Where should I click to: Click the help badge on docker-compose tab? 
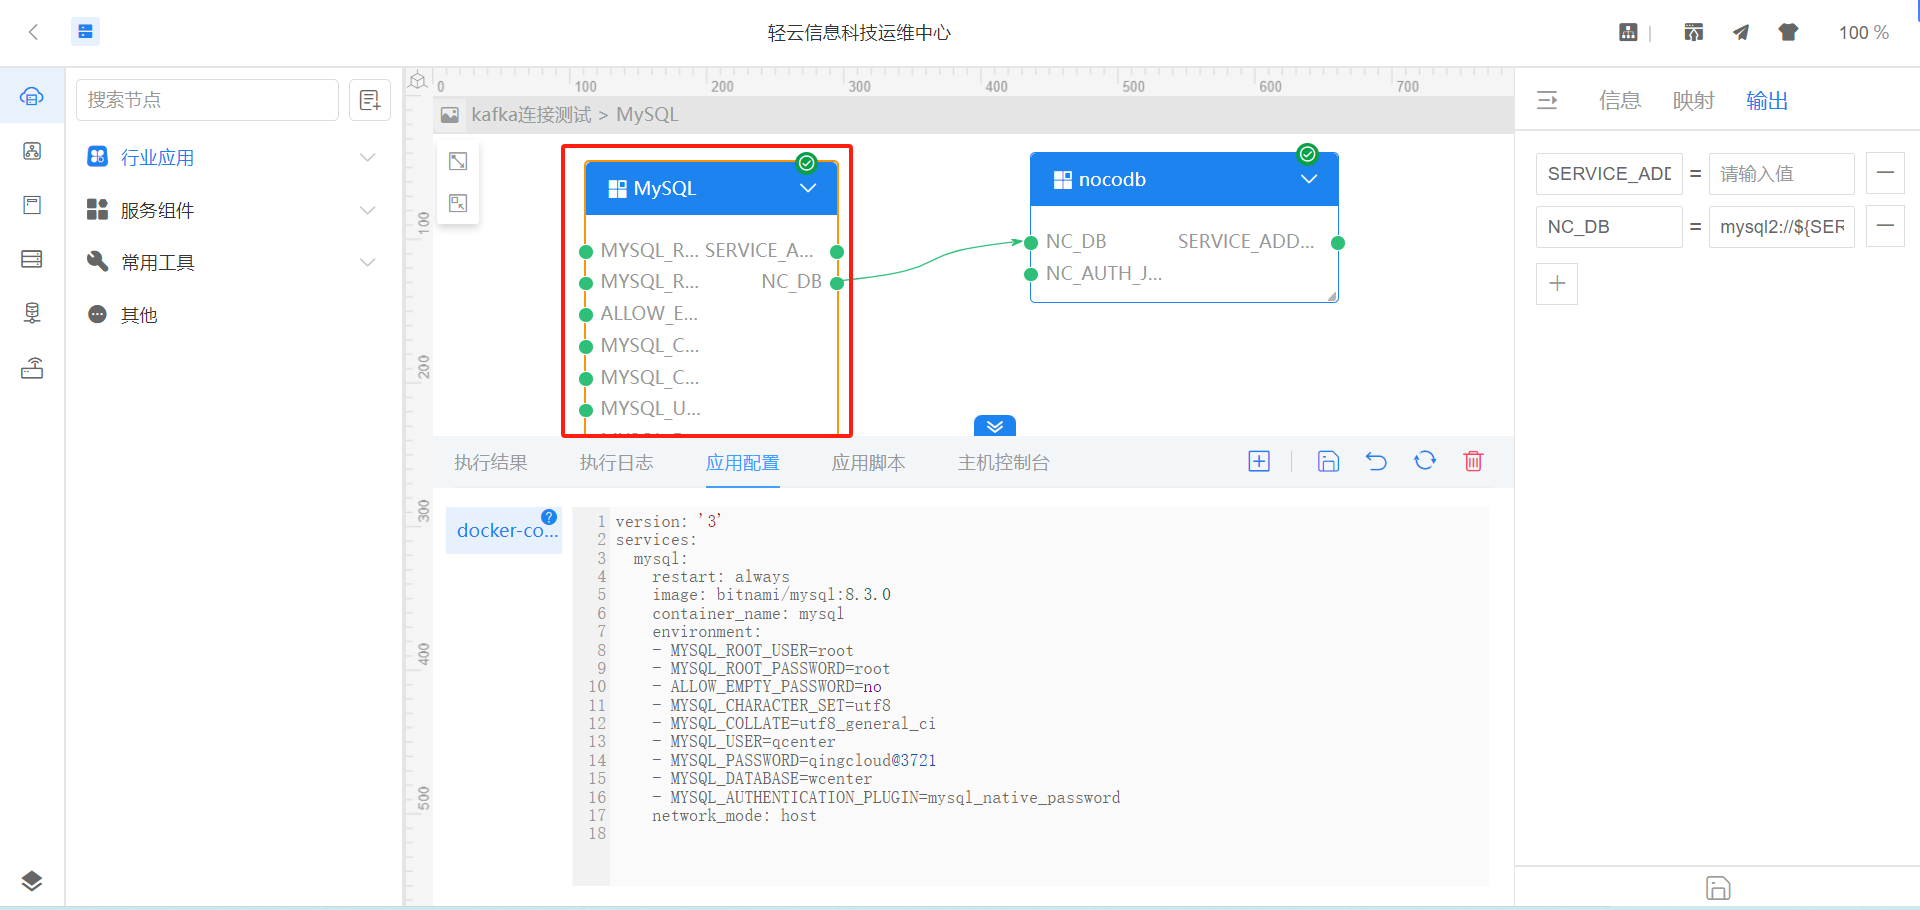(549, 517)
